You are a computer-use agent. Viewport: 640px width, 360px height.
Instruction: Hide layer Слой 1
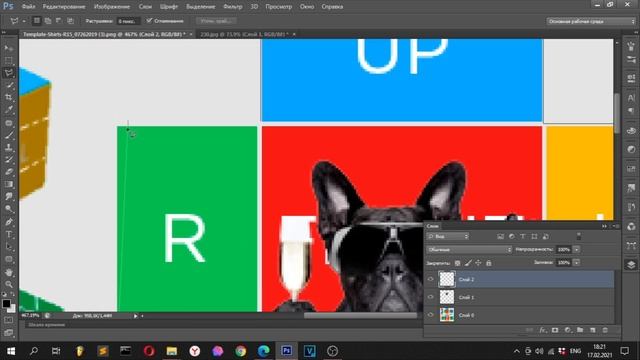431,297
